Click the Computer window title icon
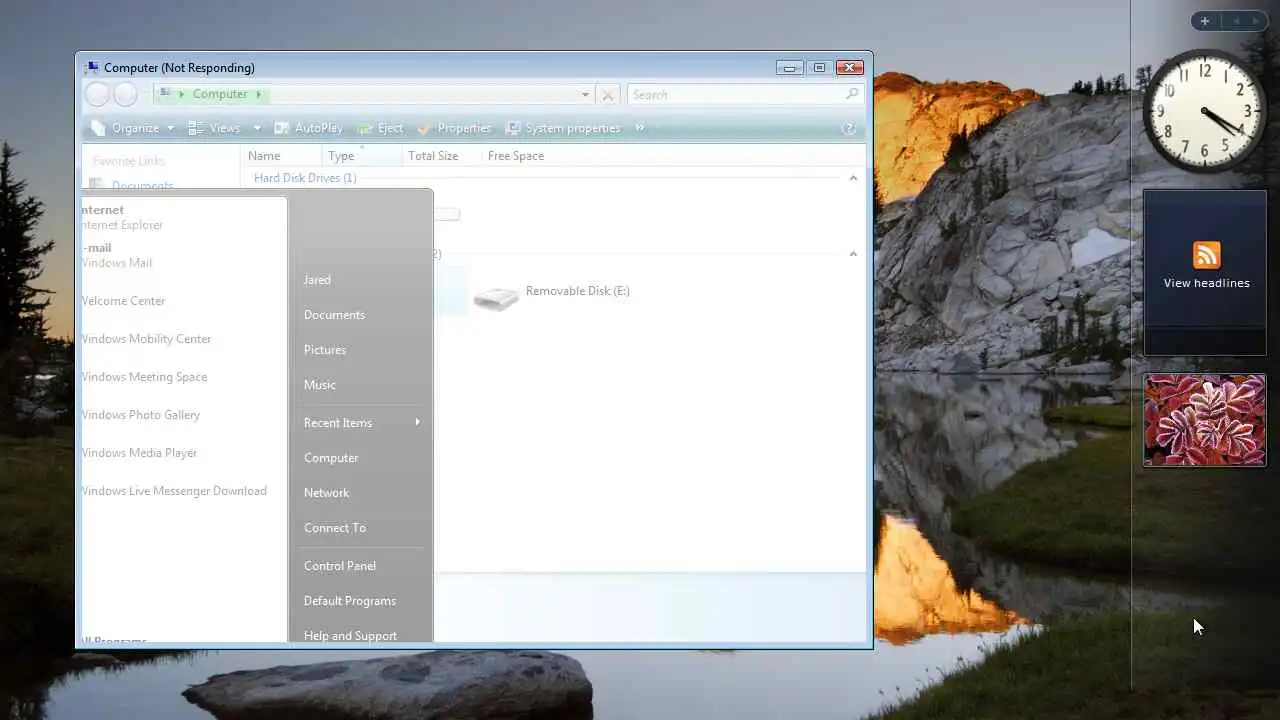The width and height of the screenshot is (1280, 720). pyautogui.click(x=92, y=68)
